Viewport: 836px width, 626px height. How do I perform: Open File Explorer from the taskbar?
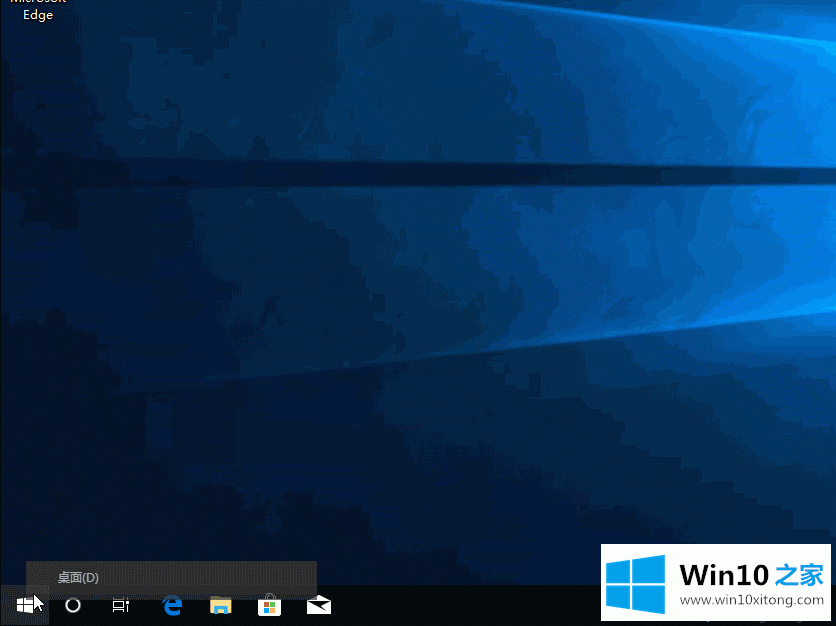point(221,606)
